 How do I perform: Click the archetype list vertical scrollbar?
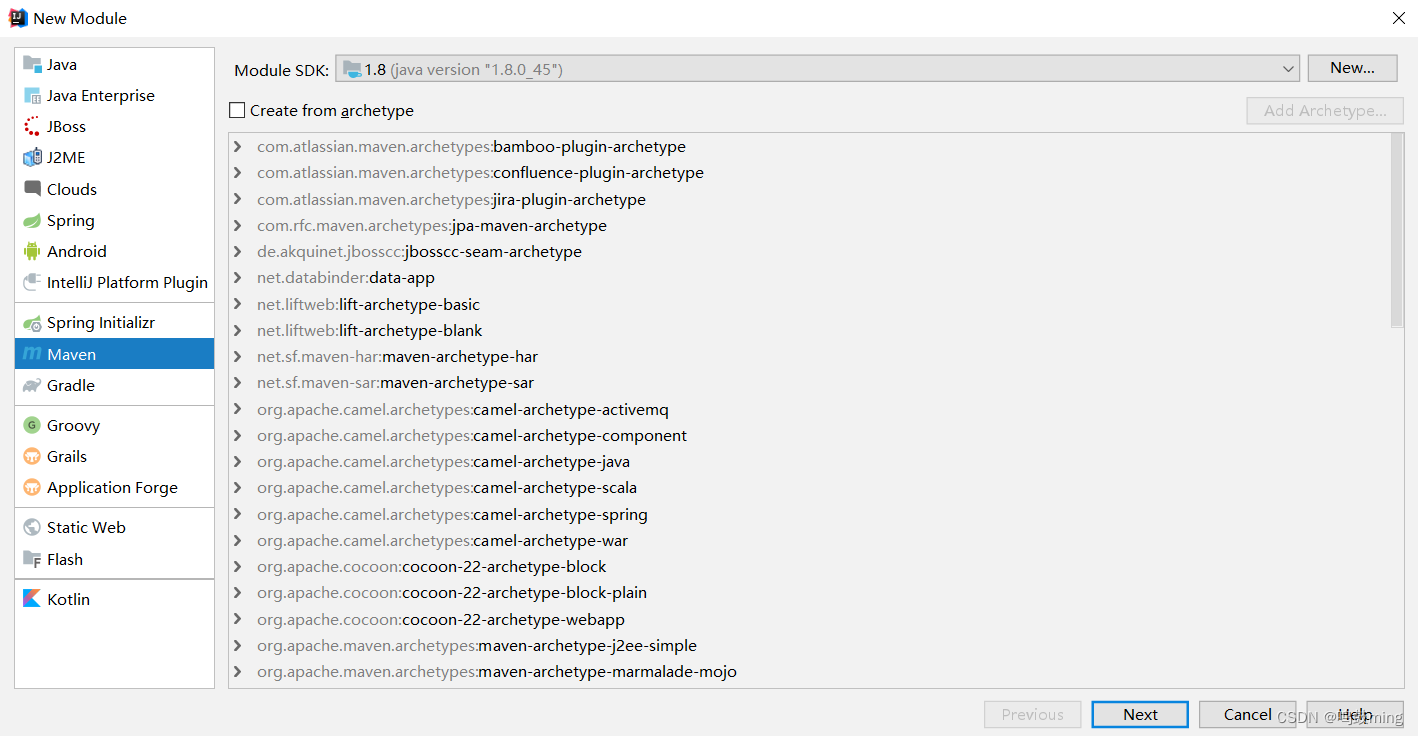[1397, 230]
